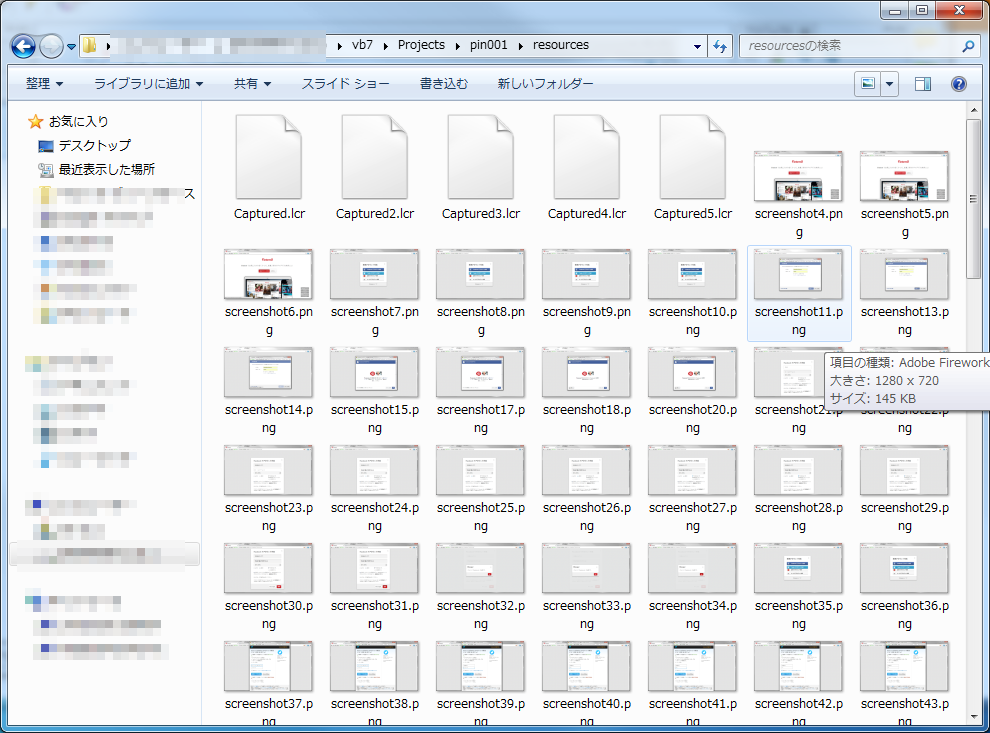Screen dimensions: 990x733
Task: Select 最近表示した場所 in the sidebar
Action: (106, 170)
